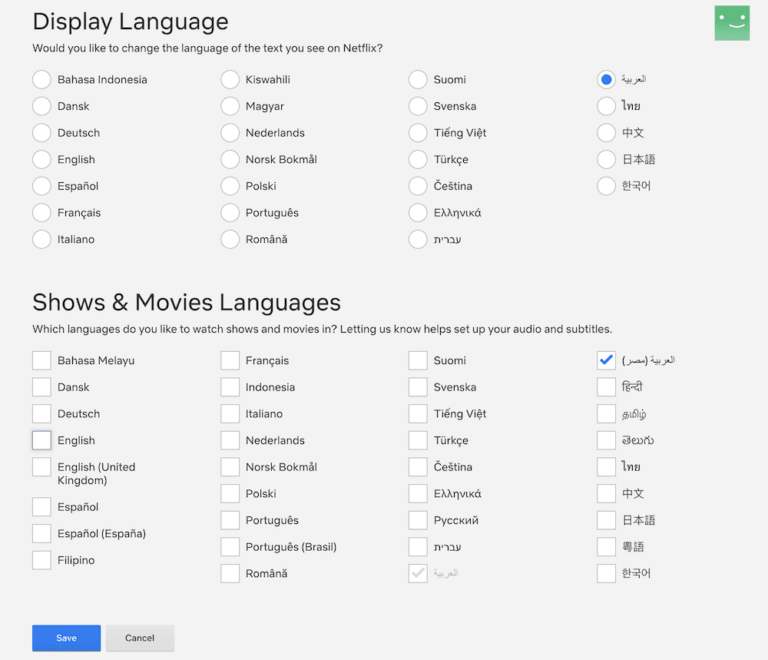Check Čeština shows language checkbox
The height and width of the screenshot is (660, 768).
[418, 467]
